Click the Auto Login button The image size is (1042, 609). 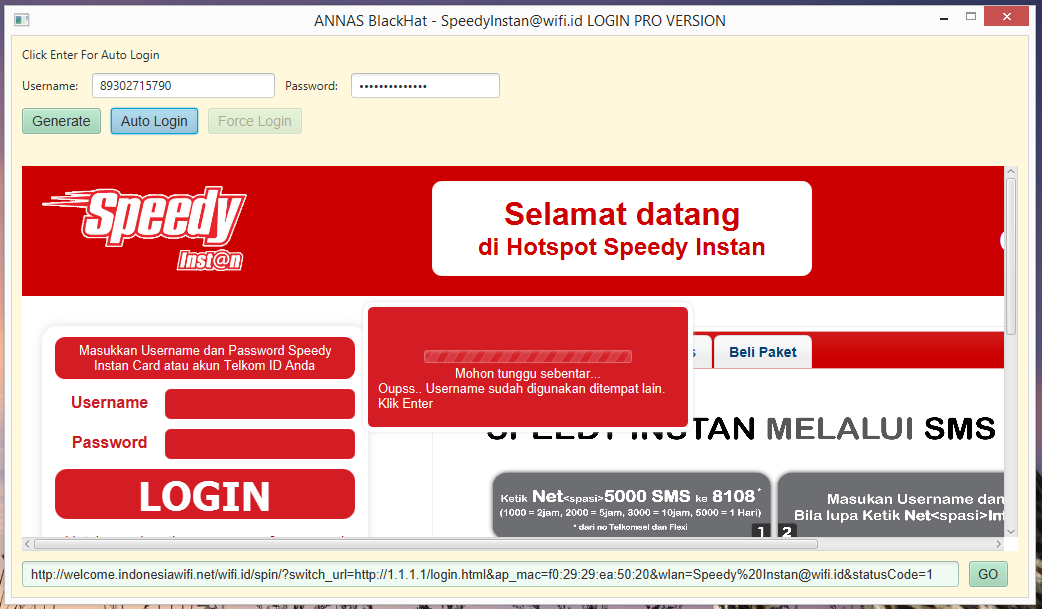[x=154, y=121]
